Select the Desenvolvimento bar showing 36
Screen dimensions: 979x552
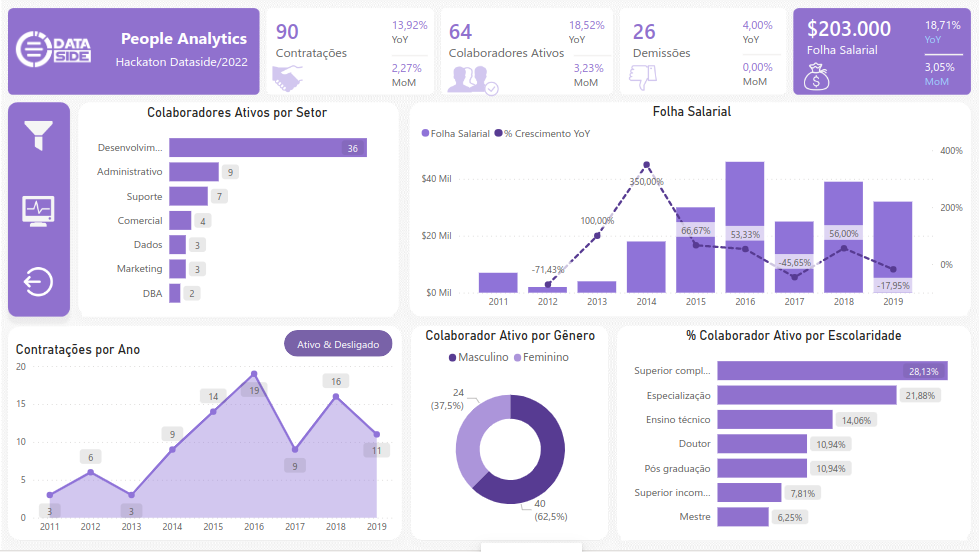click(x=267, y=148)
